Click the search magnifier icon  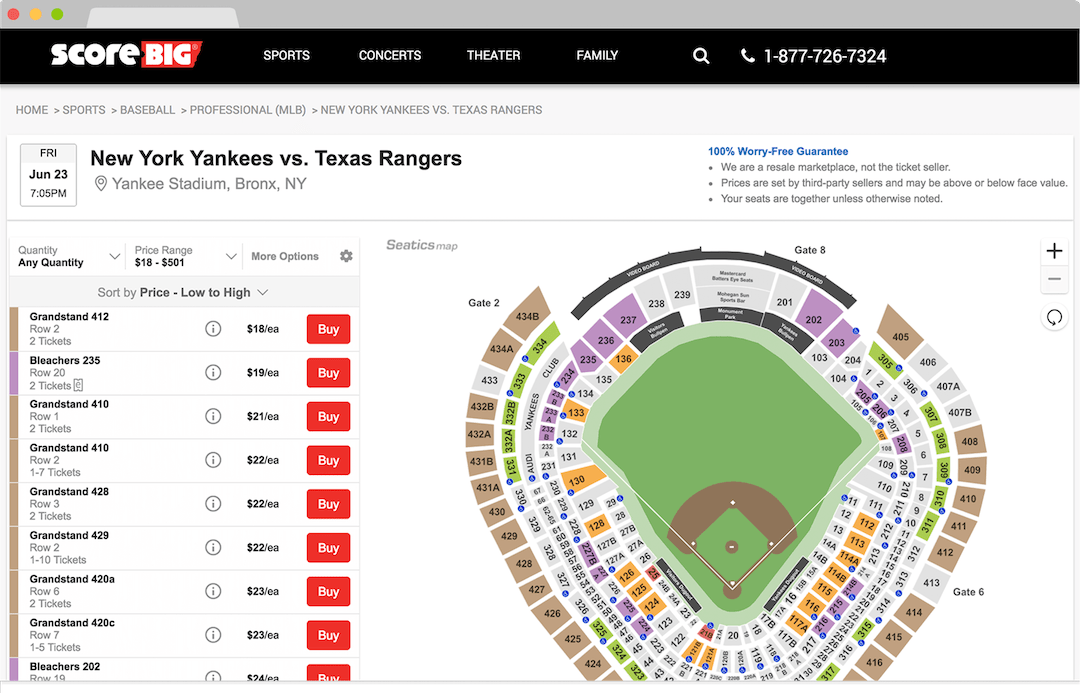point(701,56)
